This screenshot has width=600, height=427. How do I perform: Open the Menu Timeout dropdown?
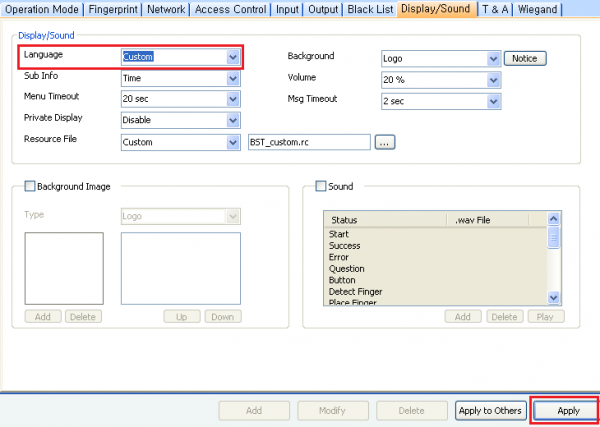click(x=232, y=98)
